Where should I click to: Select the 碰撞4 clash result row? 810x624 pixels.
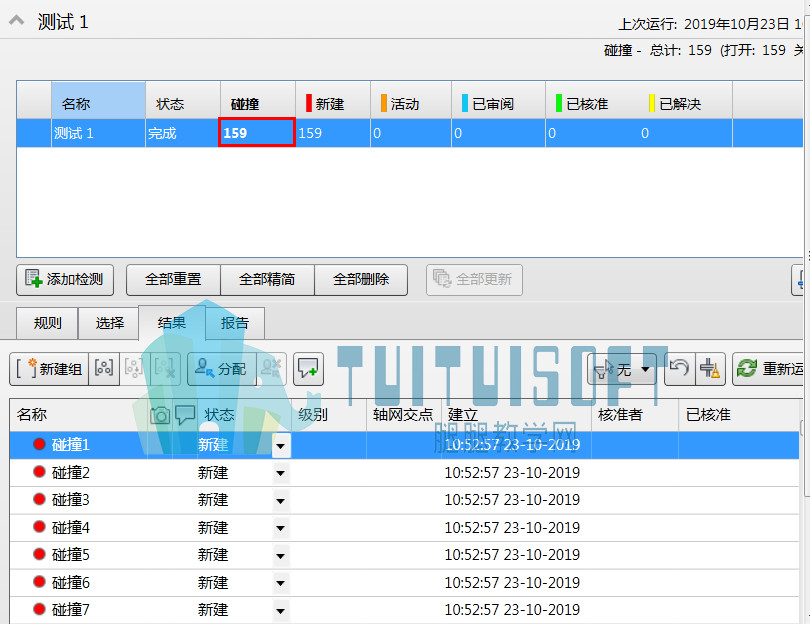click(404, 528)
